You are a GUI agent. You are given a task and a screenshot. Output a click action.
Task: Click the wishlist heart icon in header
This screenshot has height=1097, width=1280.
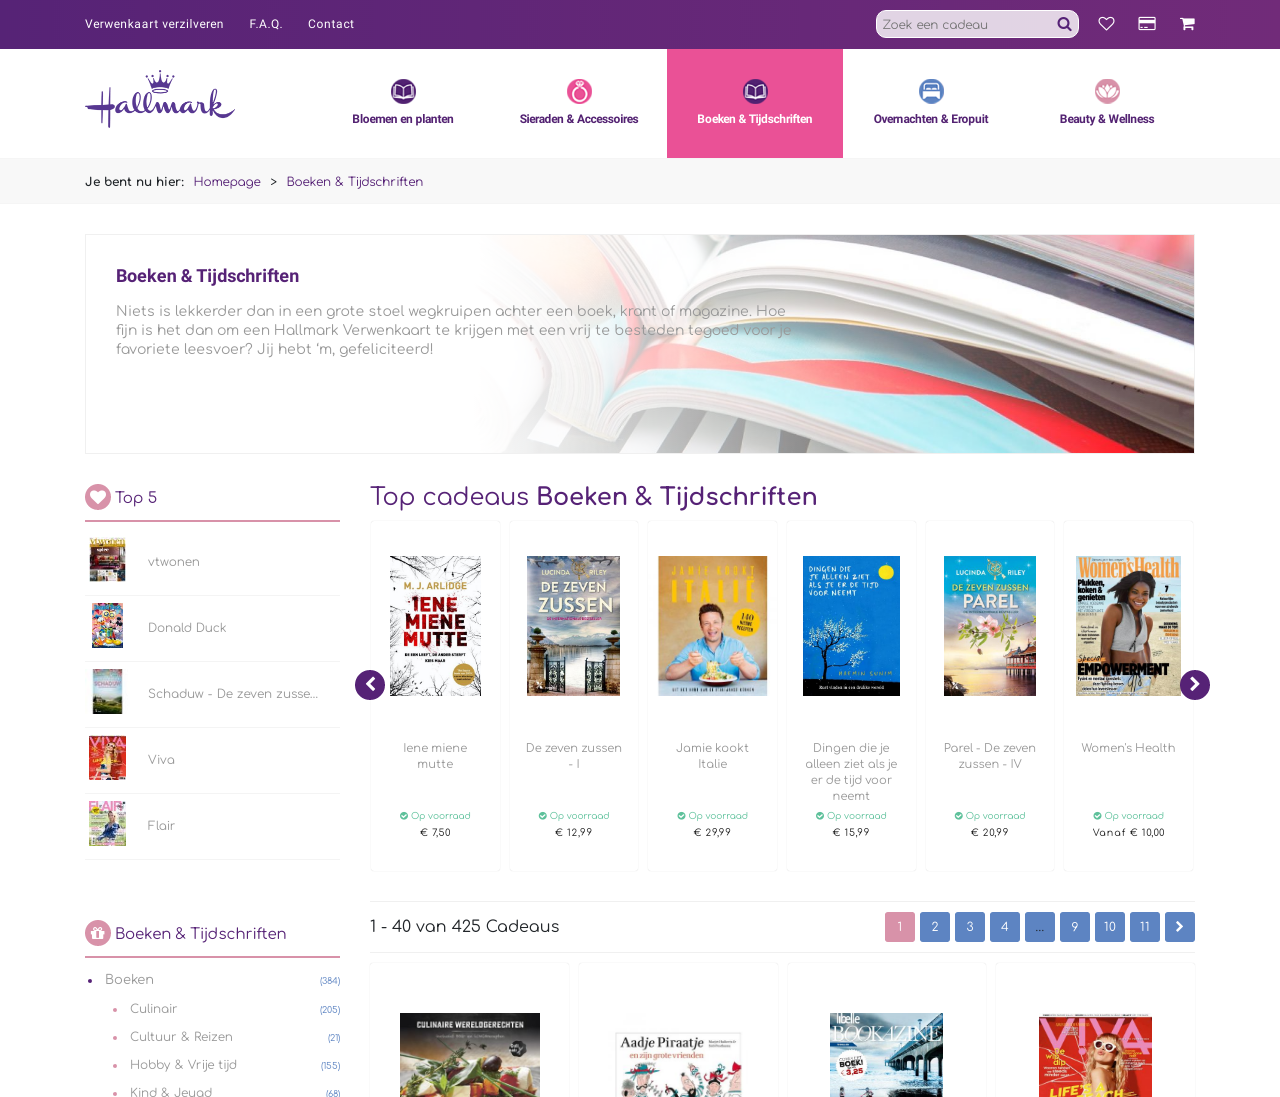pyautogui.click(x=1106, y=24)
